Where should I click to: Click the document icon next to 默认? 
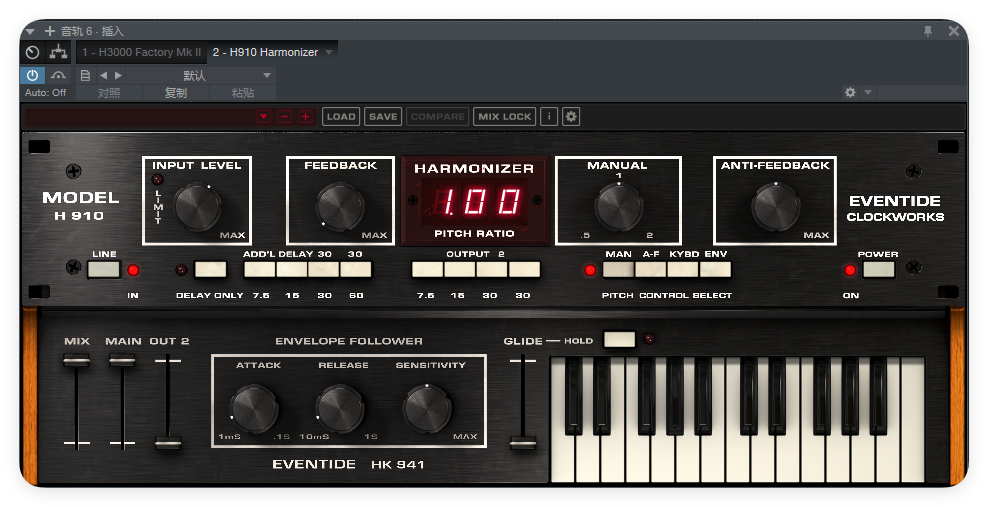(x=85, y=76)
